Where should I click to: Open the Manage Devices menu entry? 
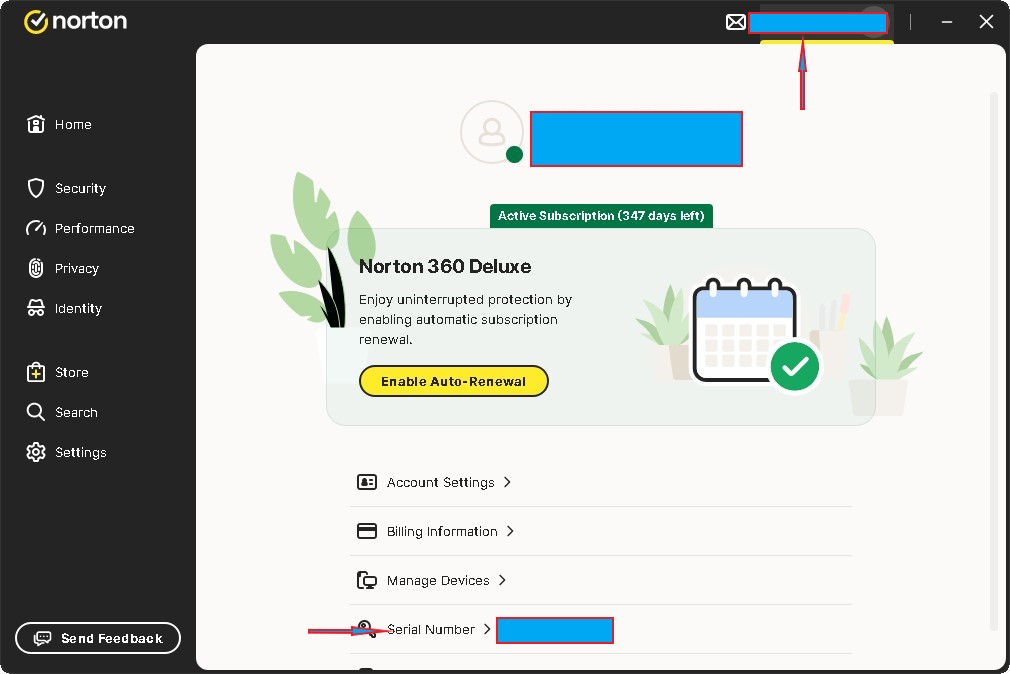(438, 581)
